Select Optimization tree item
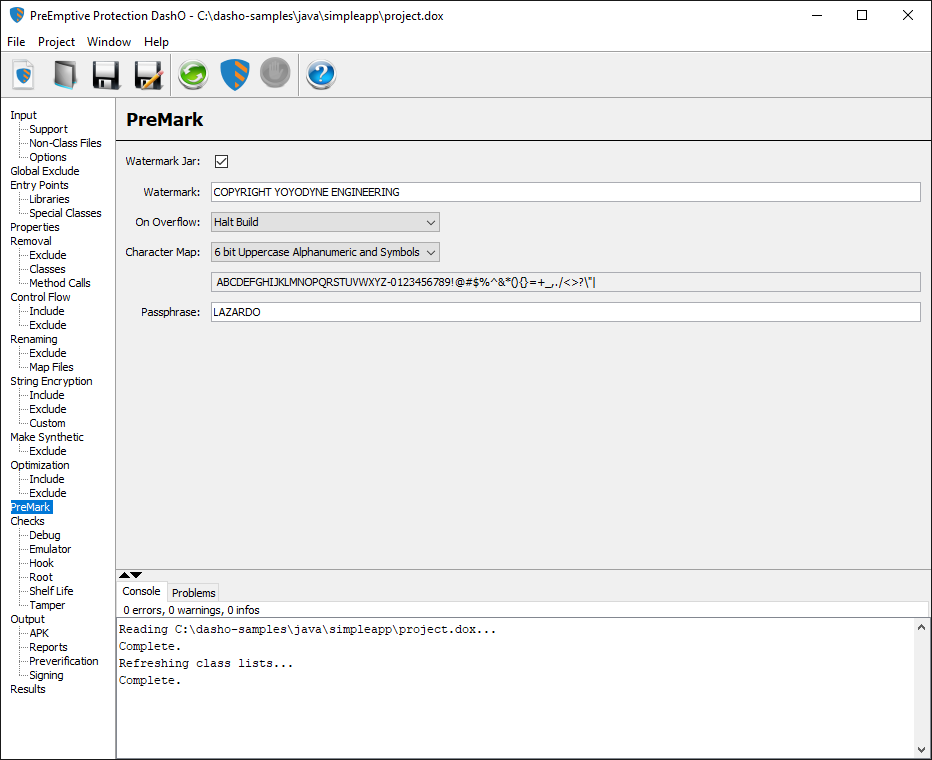 point(40,465)
